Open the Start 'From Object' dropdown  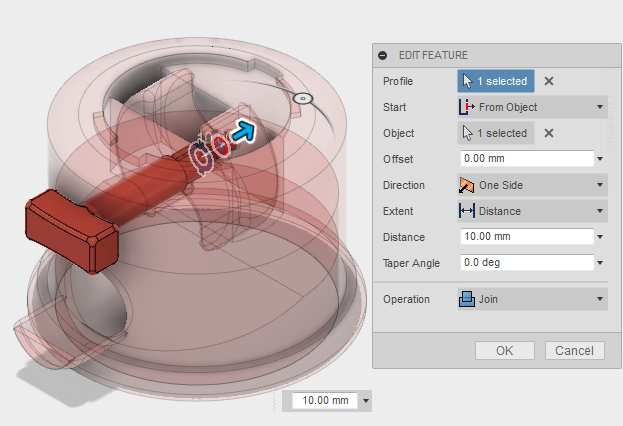tap(532, 107)
